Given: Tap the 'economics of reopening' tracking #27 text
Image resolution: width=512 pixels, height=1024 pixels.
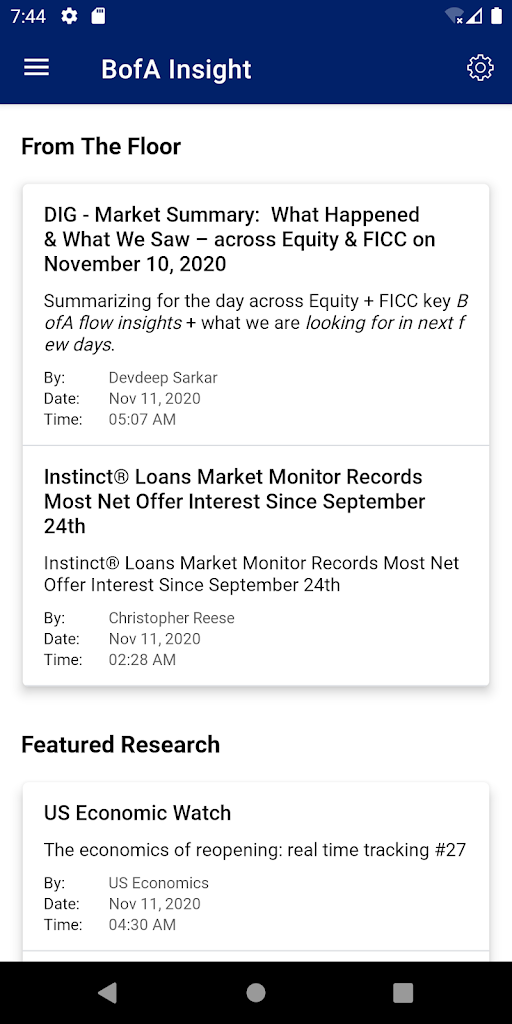Looking at the screenshot, I should [x=255, y=850].
